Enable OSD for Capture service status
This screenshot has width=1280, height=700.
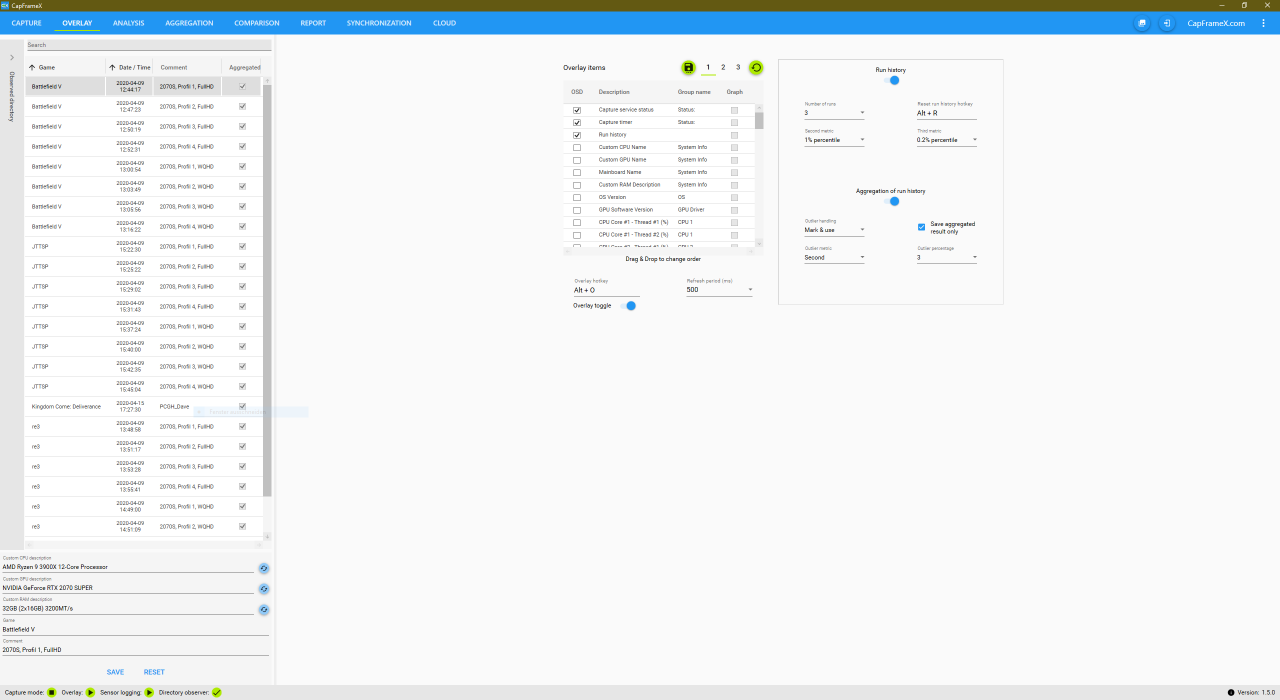pyautogui.click(x=577, y=110)
